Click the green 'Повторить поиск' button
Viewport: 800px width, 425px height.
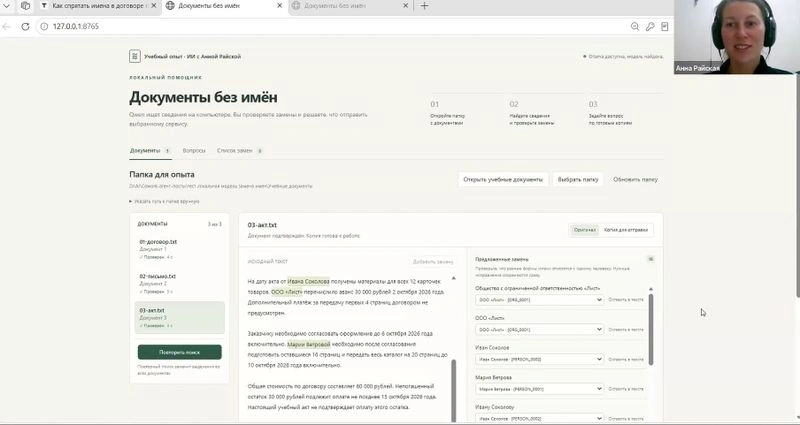(180, 352)
